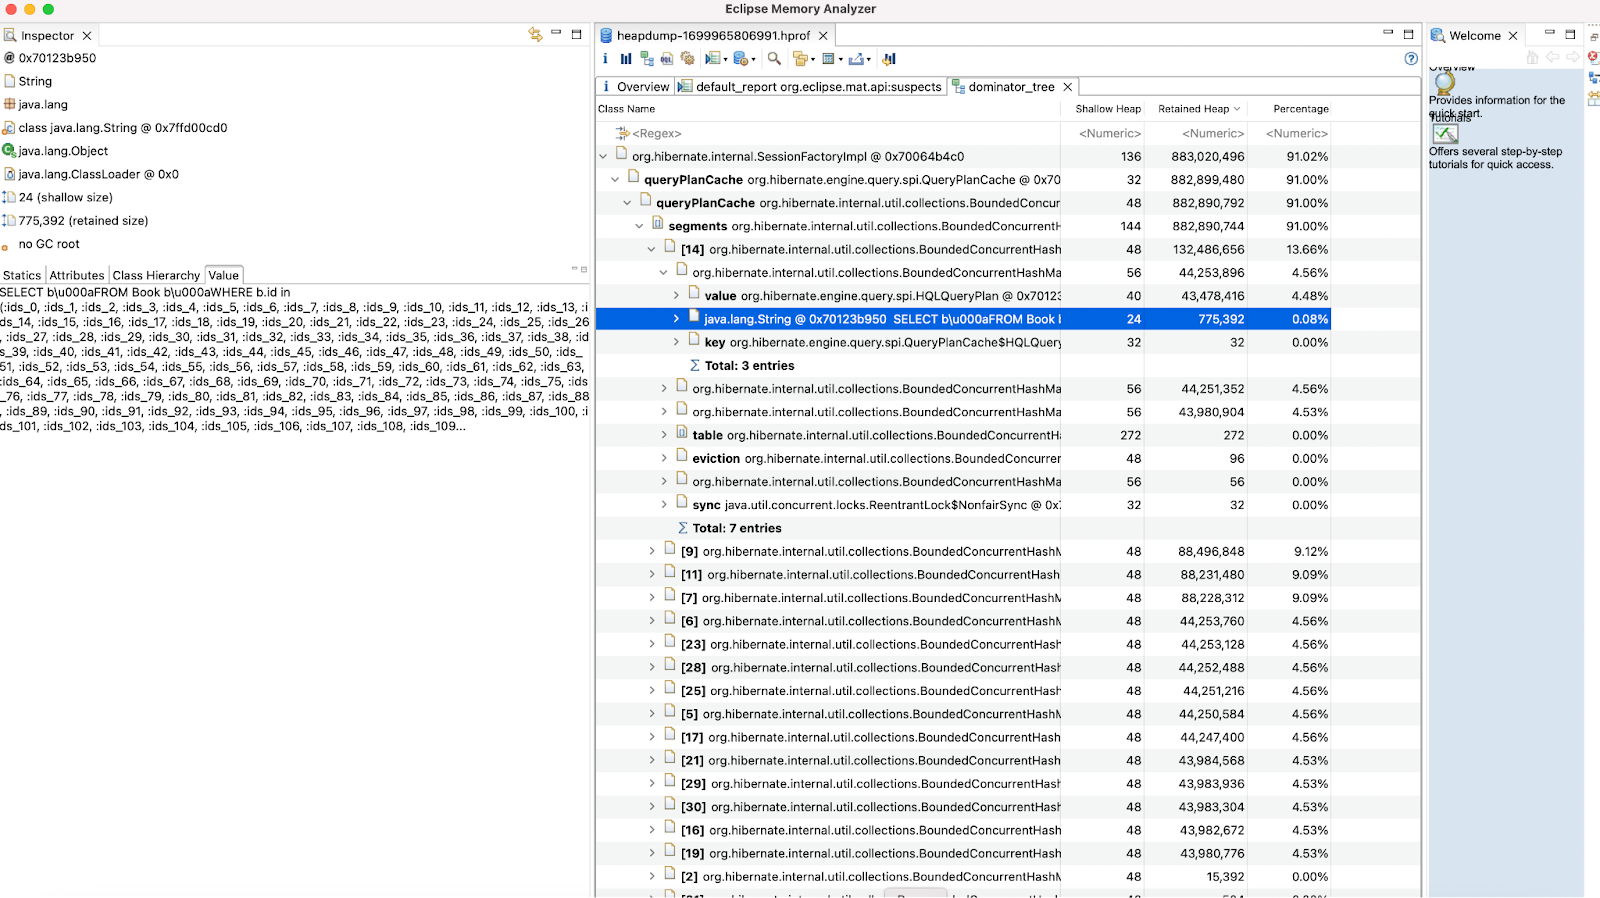Click the Welcome home icon

[1533, 58]
